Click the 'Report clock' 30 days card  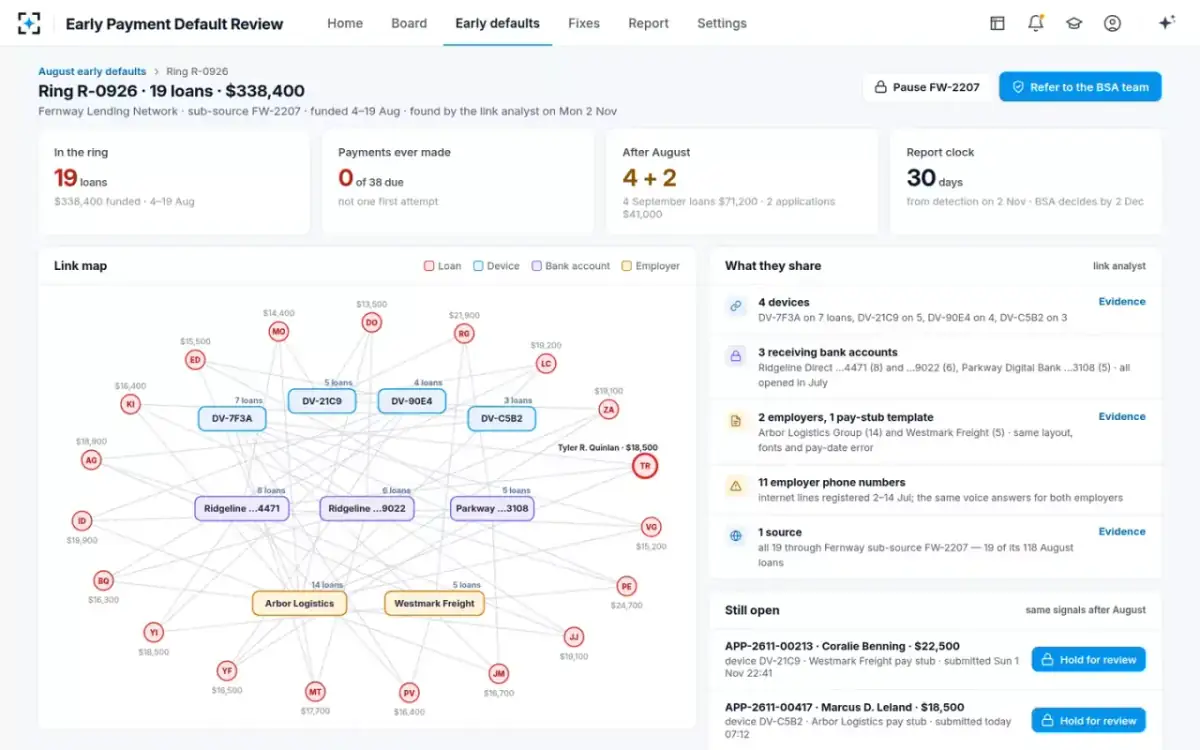click(x=1026, y=181)
